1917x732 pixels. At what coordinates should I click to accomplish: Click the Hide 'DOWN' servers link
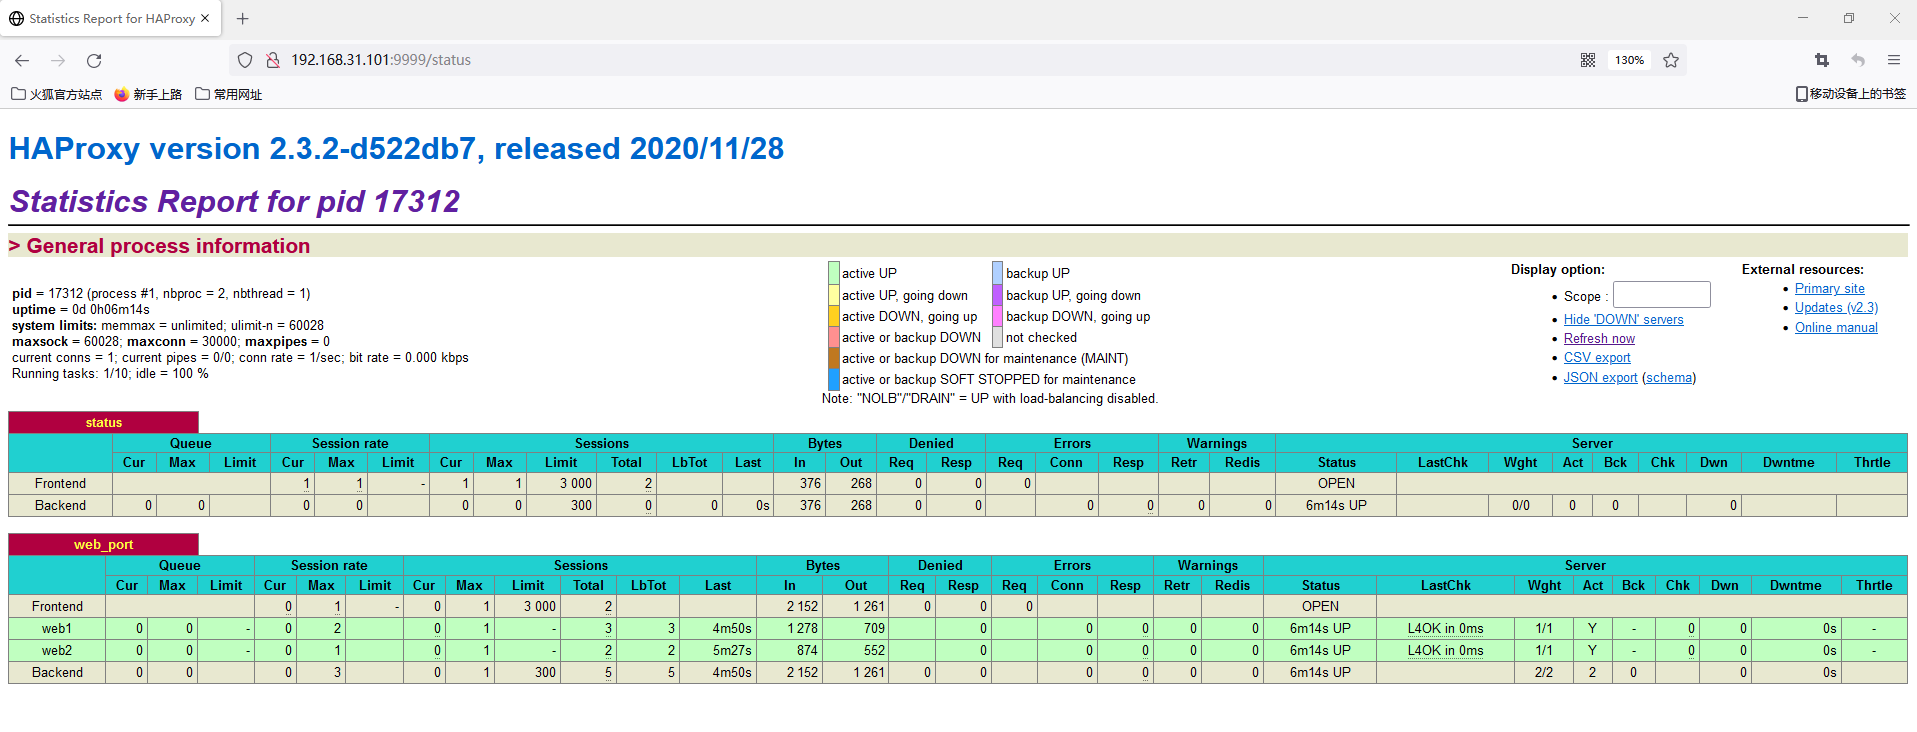tap(1623, 319)
